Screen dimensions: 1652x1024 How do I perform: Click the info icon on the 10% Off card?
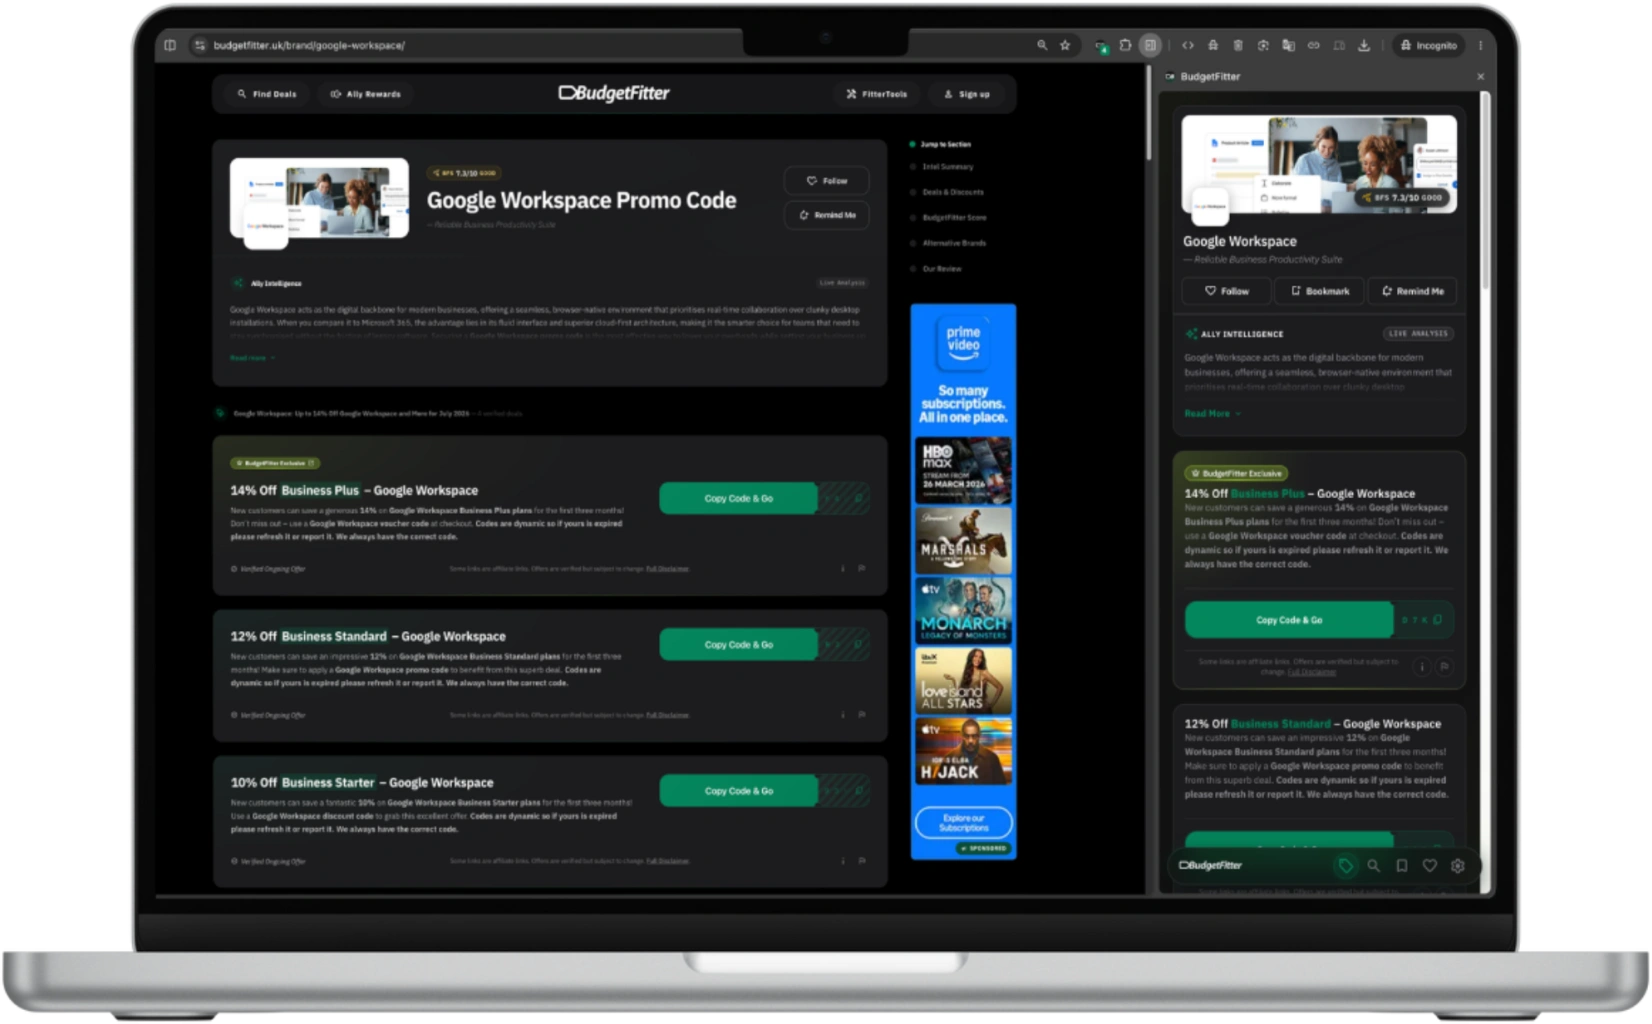pyautogui.click(x=843, y=860)
